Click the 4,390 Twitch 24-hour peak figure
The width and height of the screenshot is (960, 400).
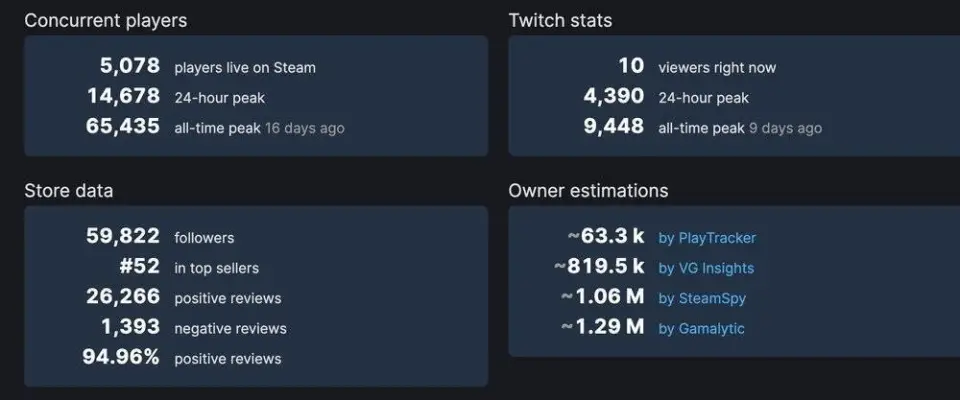coord(614,97)
